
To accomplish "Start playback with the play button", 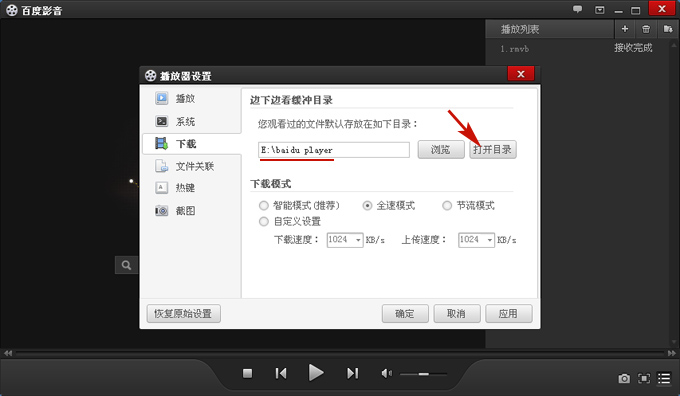I will point(316,373).
